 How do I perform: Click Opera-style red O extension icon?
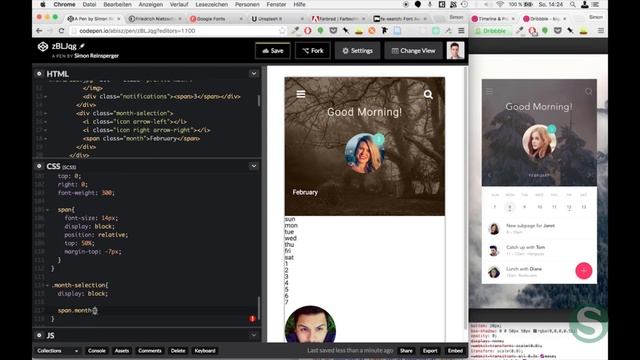pos(308,31)
